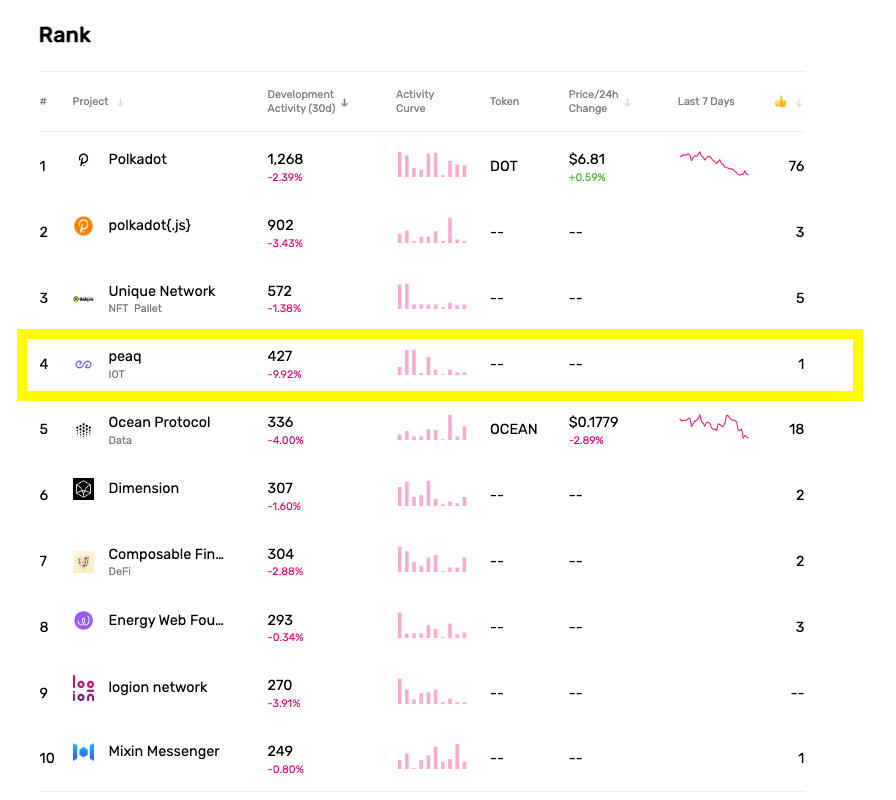
Task: Click the 902 development activity value
Action: click(281, 225)
